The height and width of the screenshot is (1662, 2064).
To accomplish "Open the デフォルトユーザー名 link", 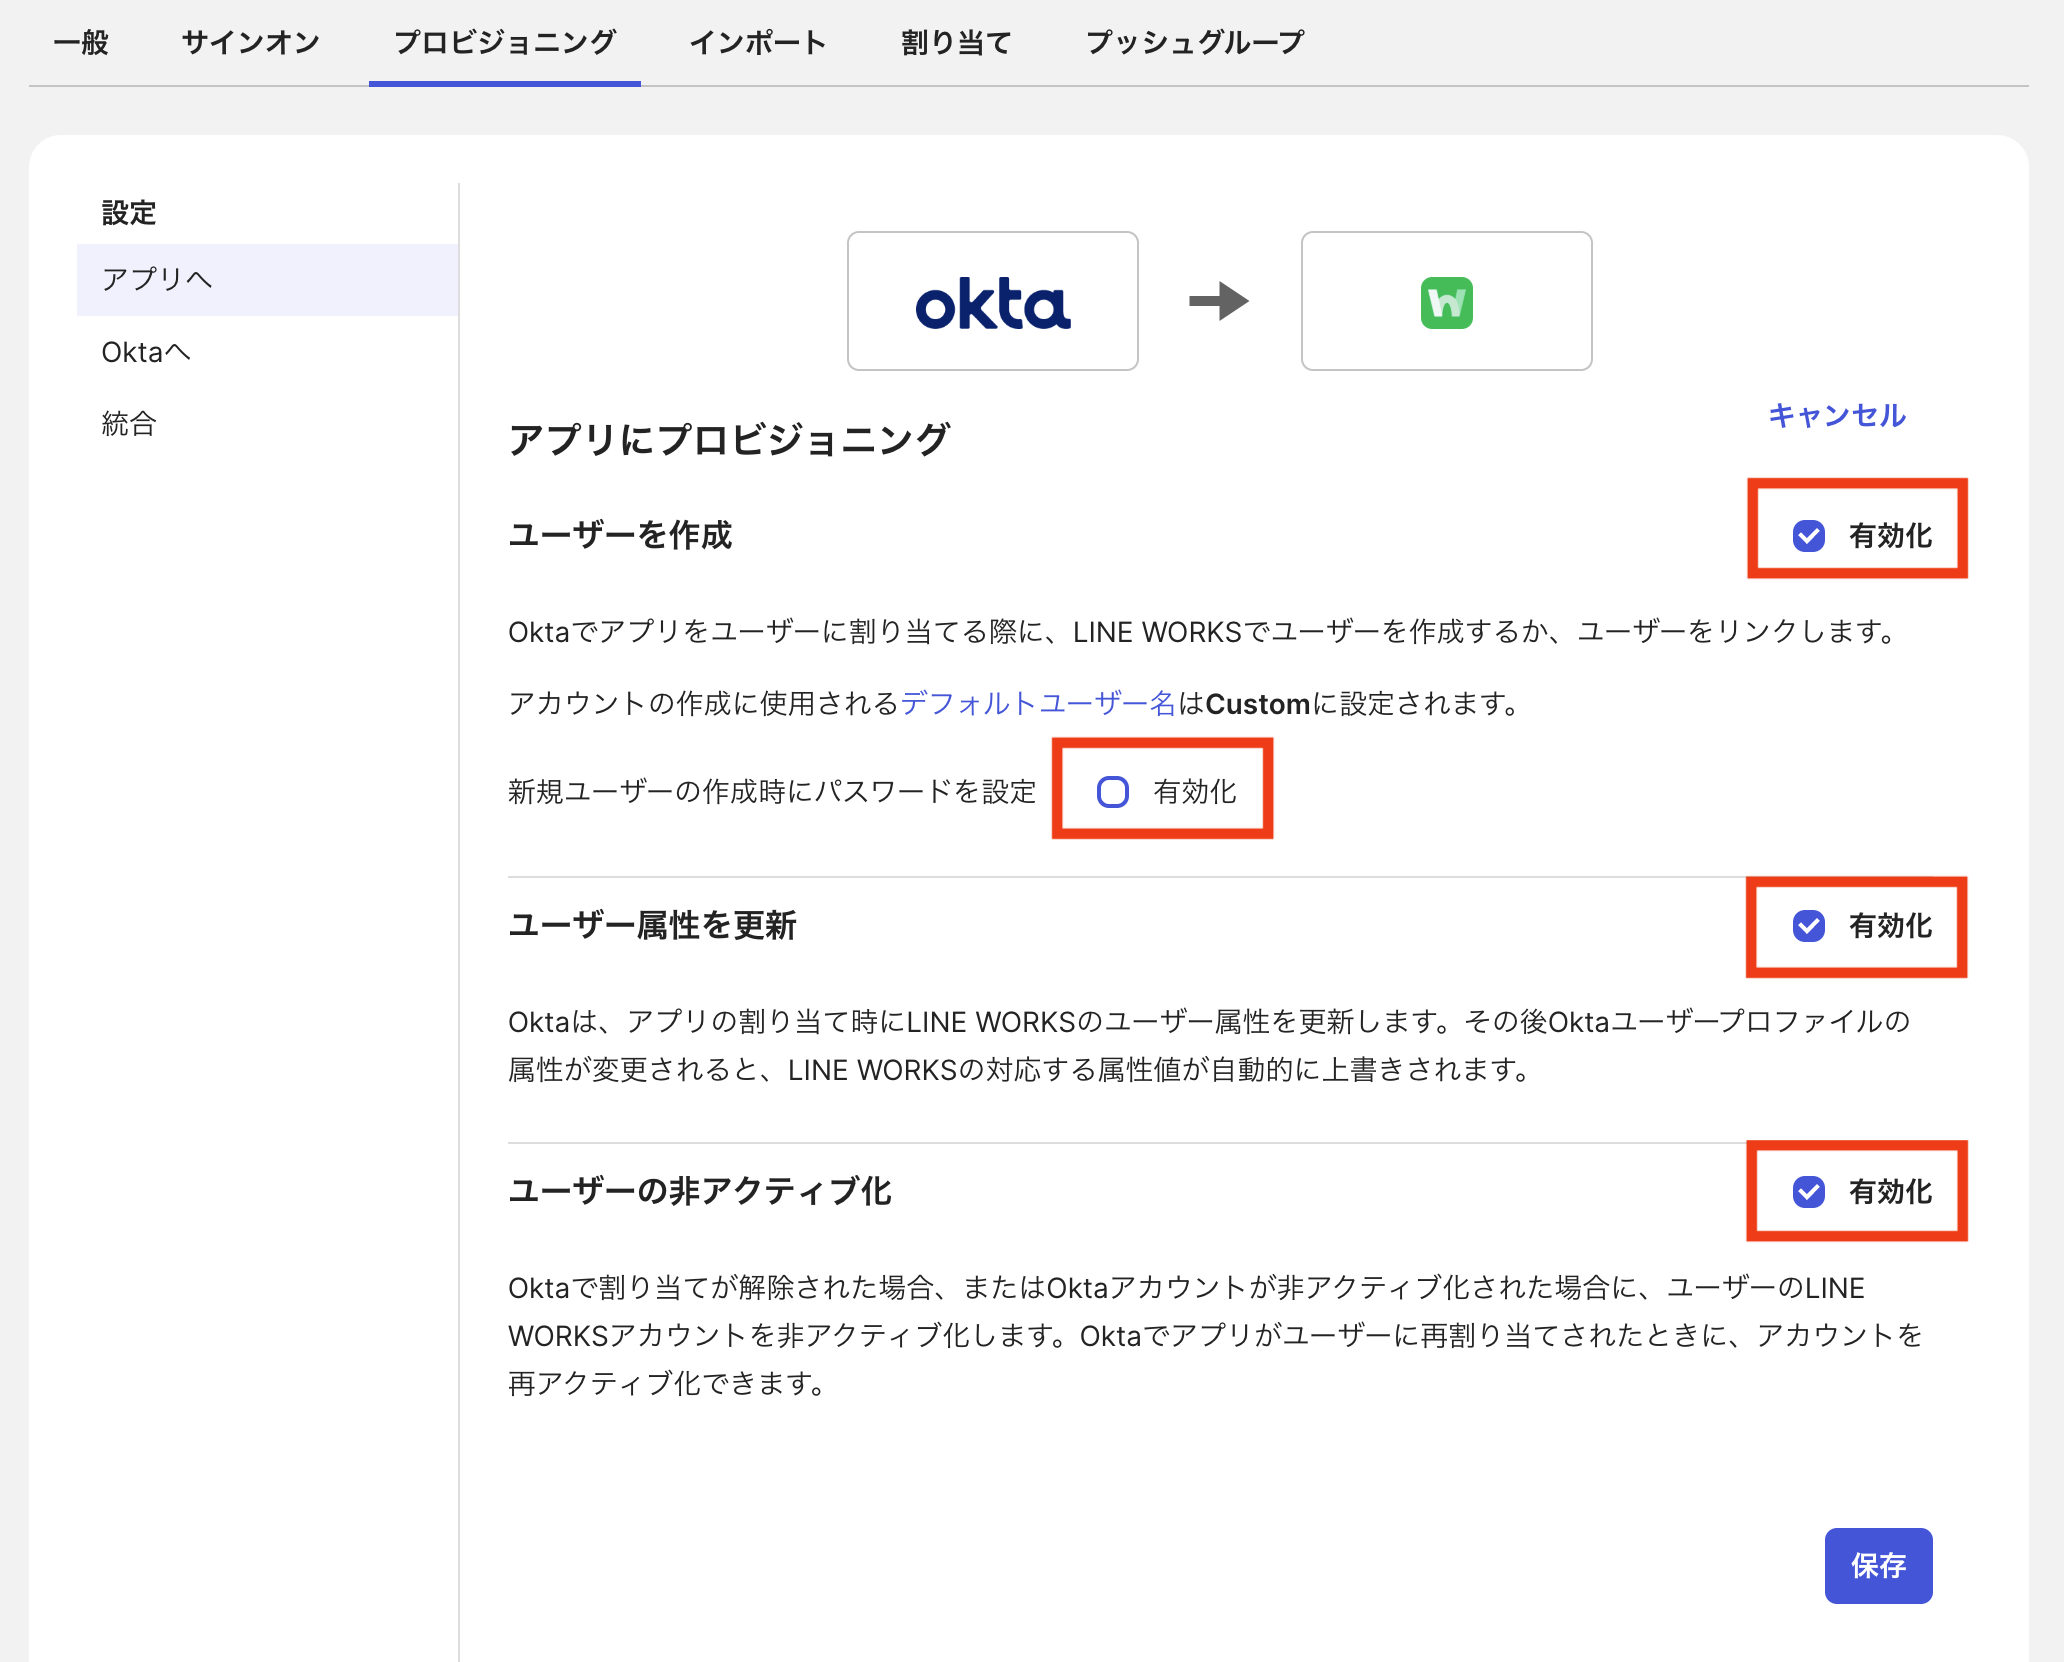I will pyautogui.click(x=1038, y=704).
